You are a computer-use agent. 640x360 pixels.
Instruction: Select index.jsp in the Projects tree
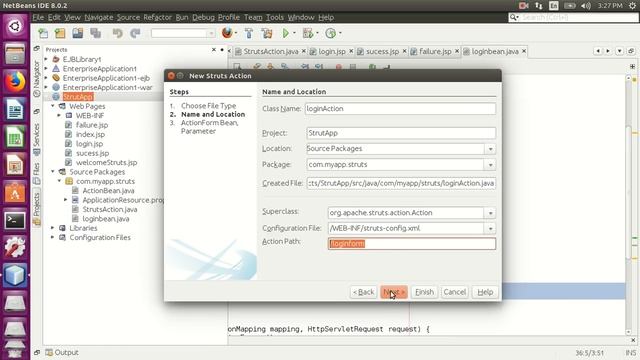(x=90, y=134)
